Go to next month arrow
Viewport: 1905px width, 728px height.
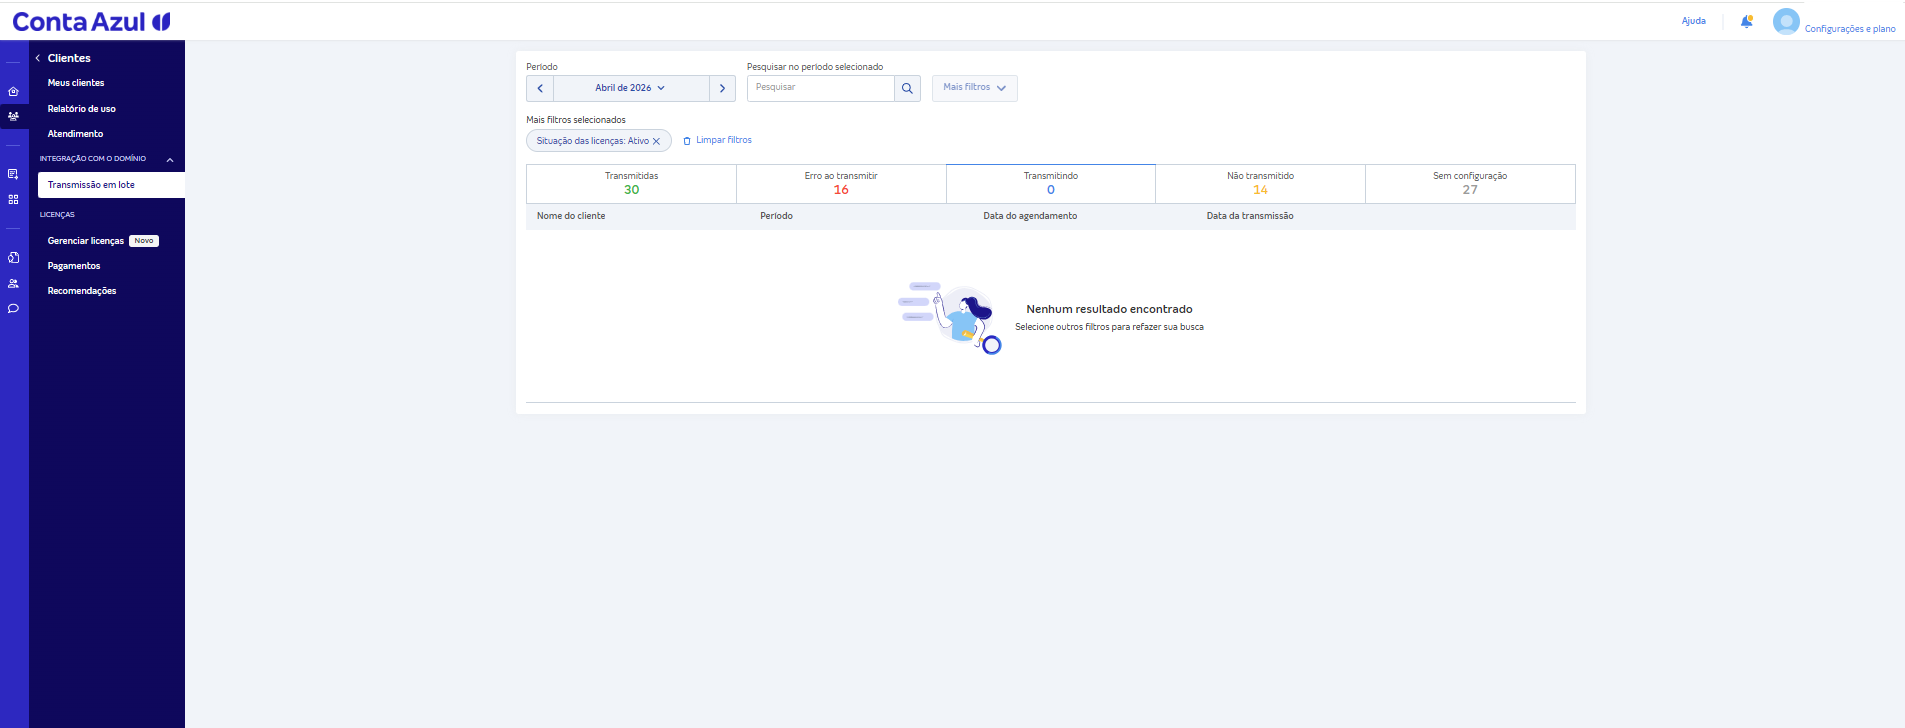(722, 88)
